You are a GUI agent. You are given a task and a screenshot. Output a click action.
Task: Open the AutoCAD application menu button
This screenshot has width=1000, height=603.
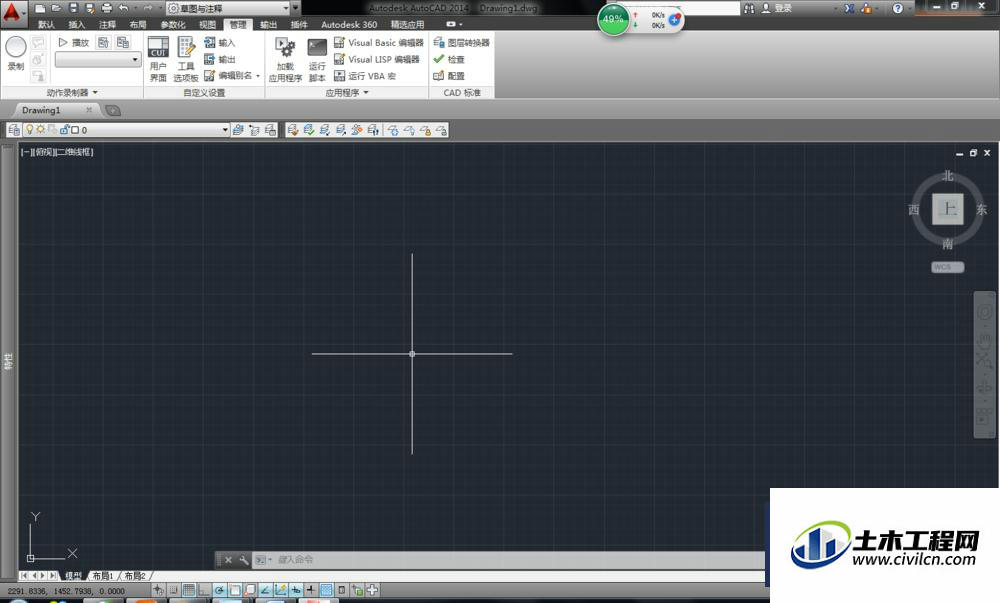14,13
